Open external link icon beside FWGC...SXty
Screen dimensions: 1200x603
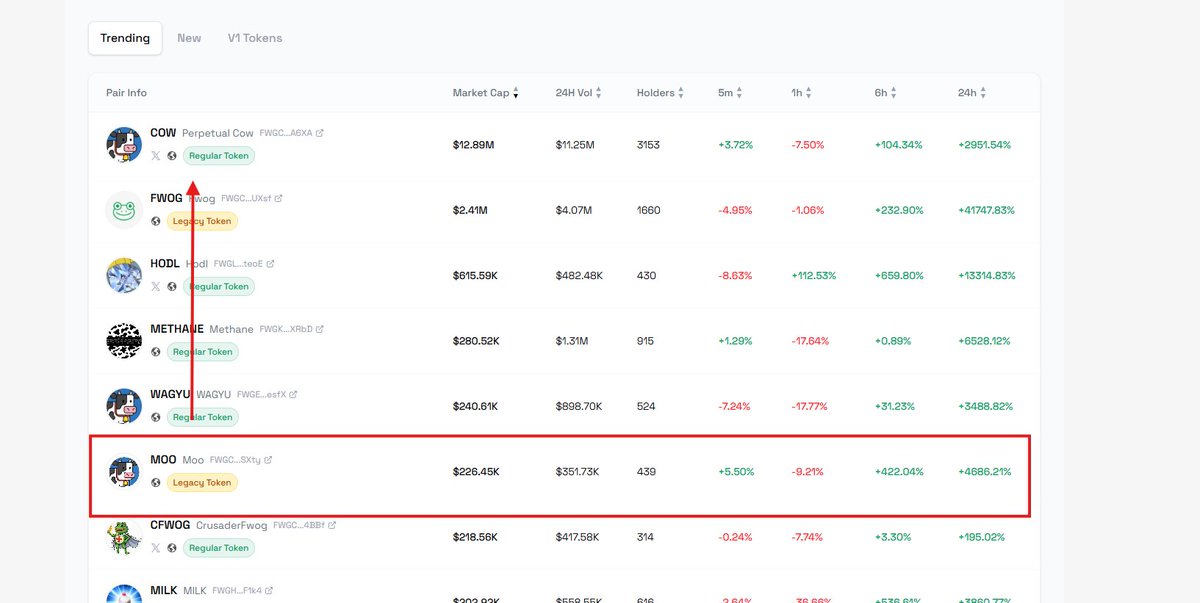268,460
